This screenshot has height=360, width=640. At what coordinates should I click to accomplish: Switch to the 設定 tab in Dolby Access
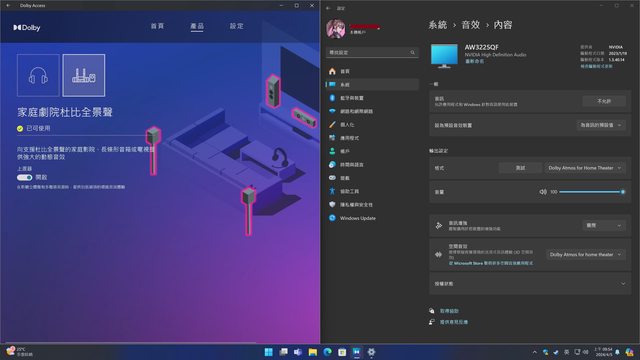click(x=236, y=26)
